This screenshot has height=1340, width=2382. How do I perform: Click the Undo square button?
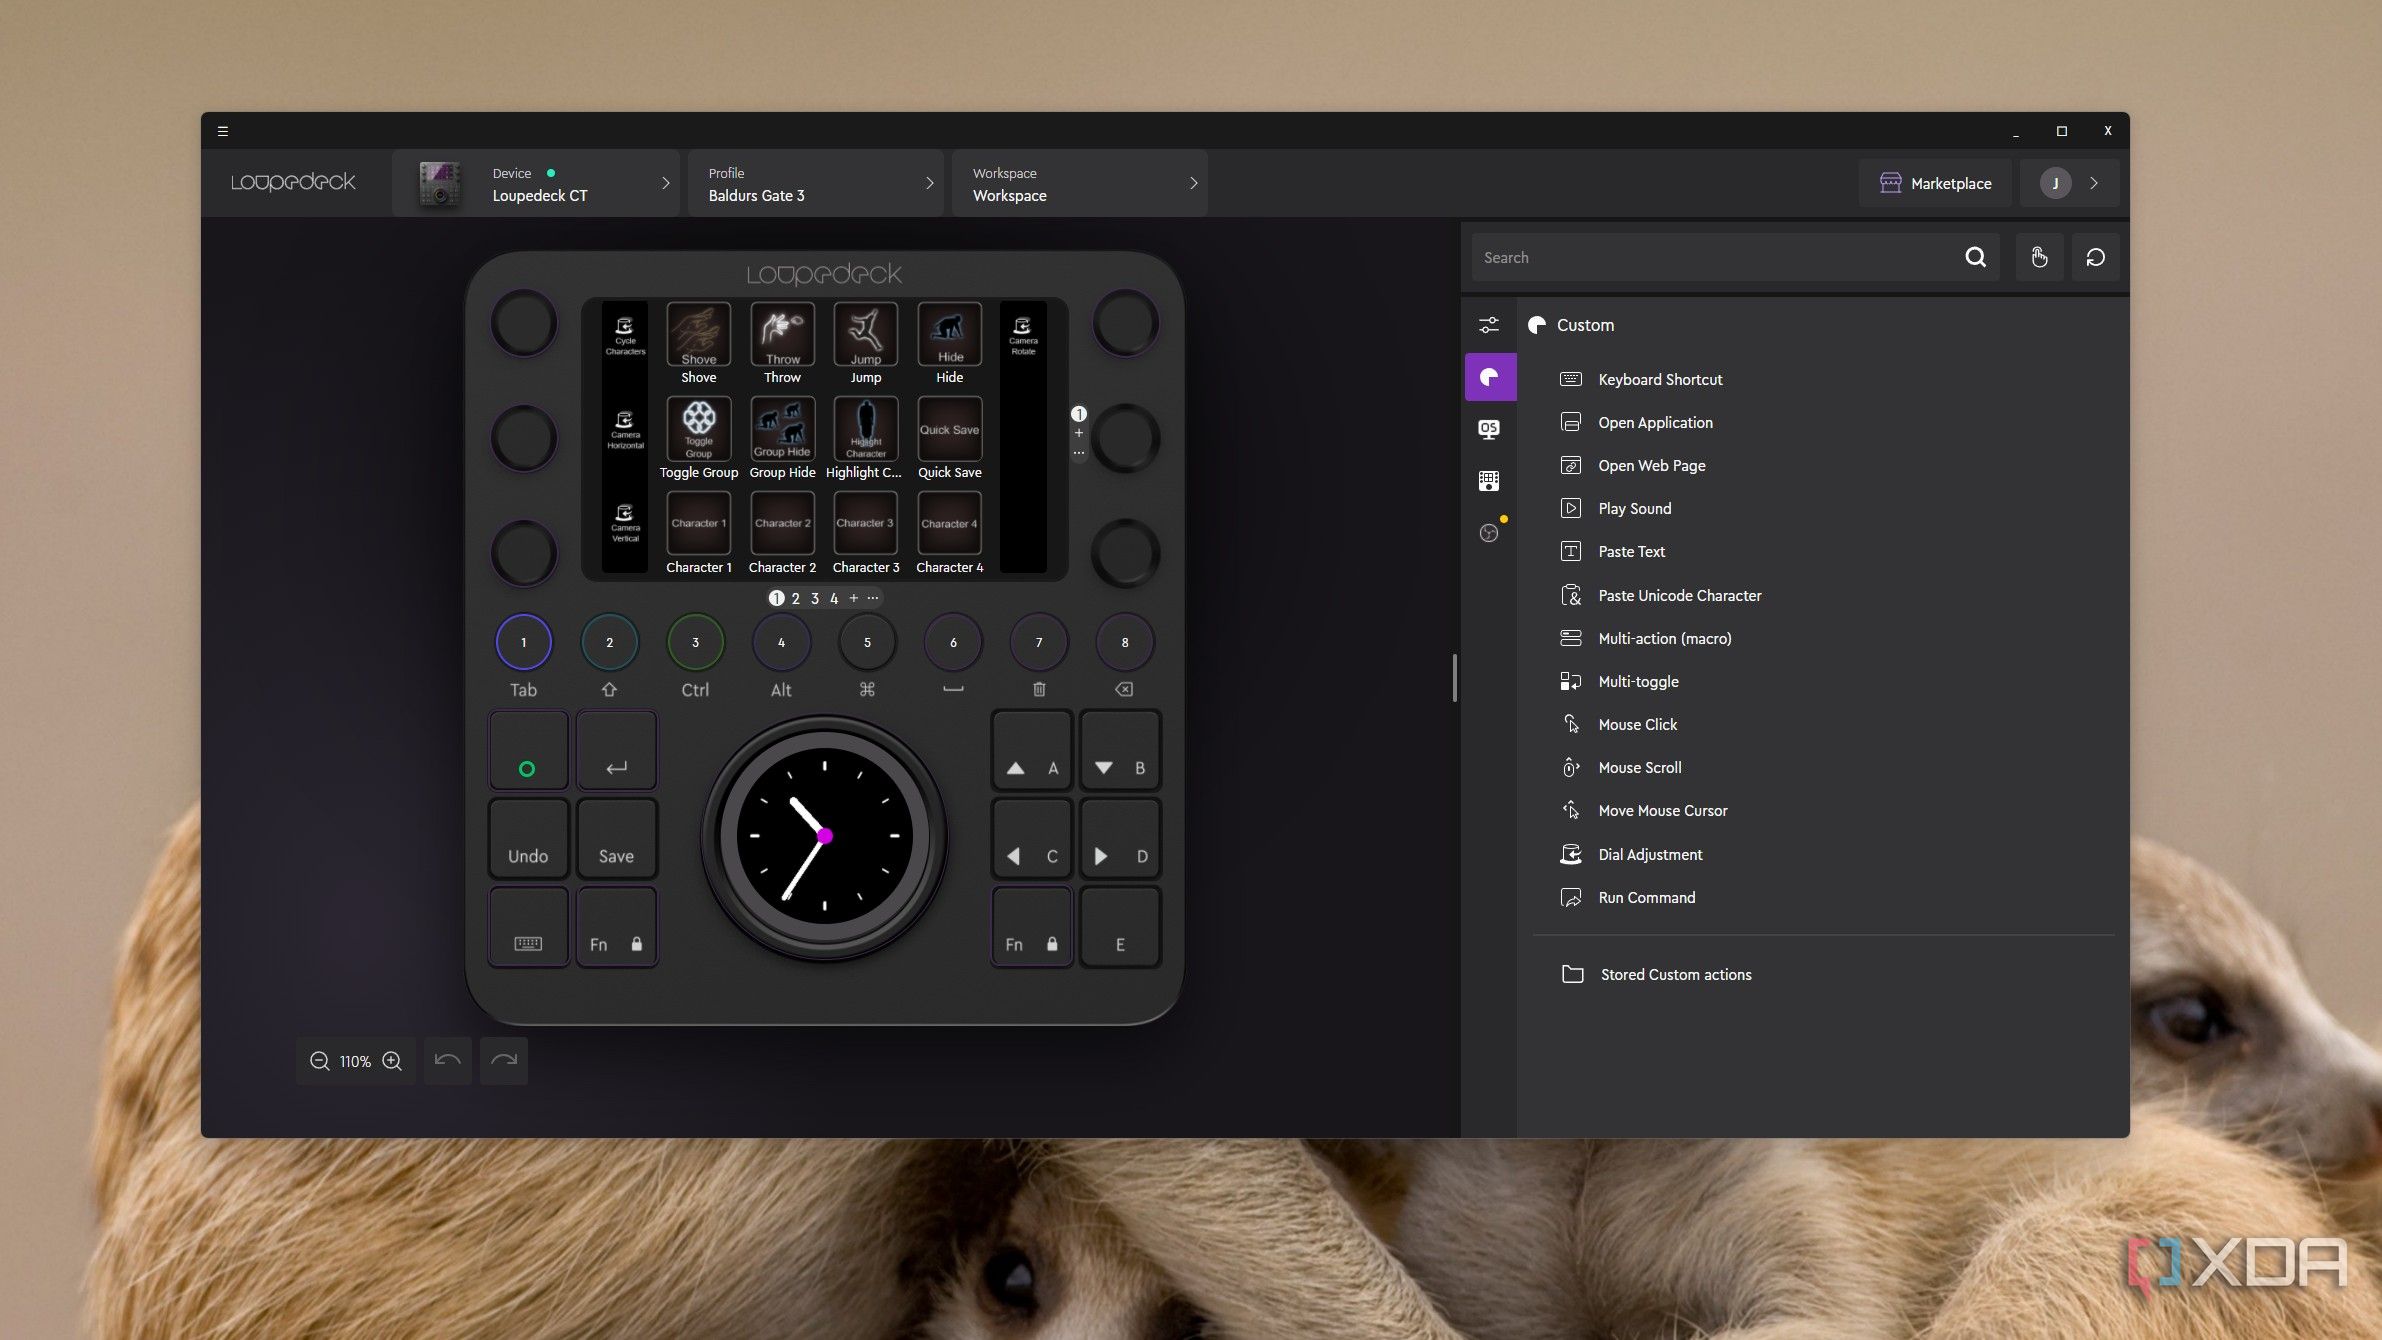tap(528, 839)
